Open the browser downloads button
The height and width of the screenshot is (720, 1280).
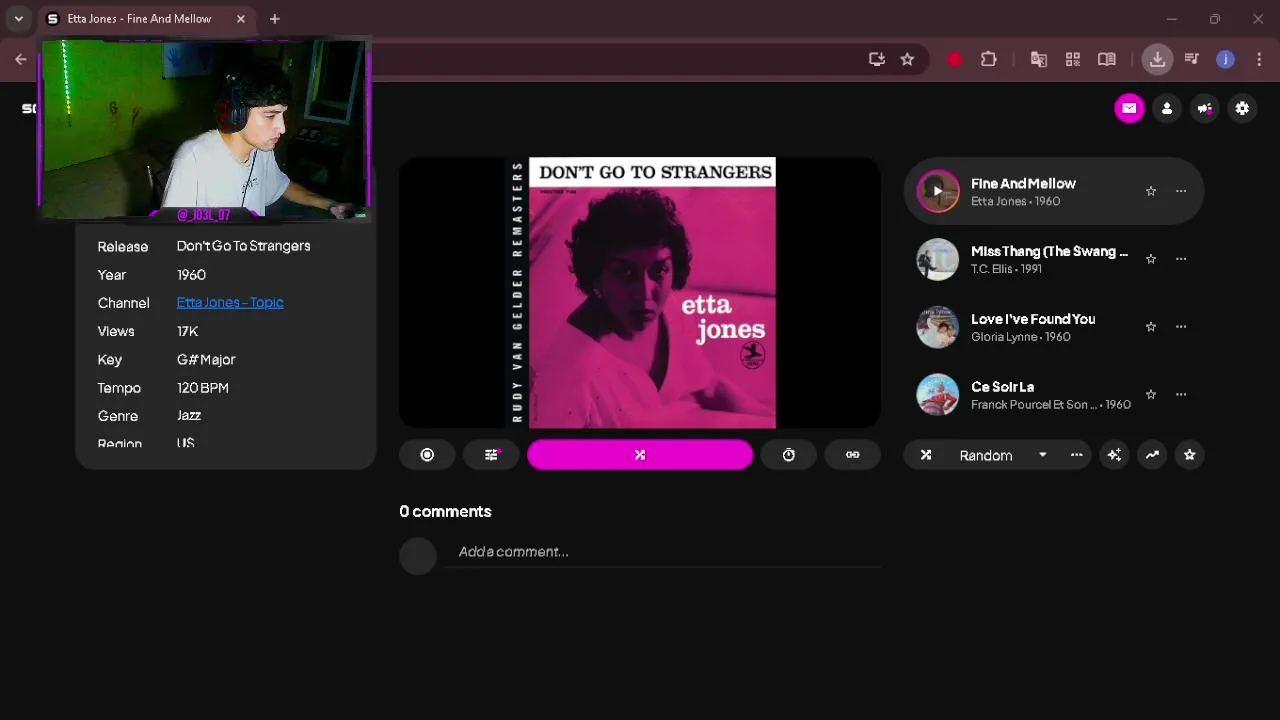click(x=1157, y=60)
